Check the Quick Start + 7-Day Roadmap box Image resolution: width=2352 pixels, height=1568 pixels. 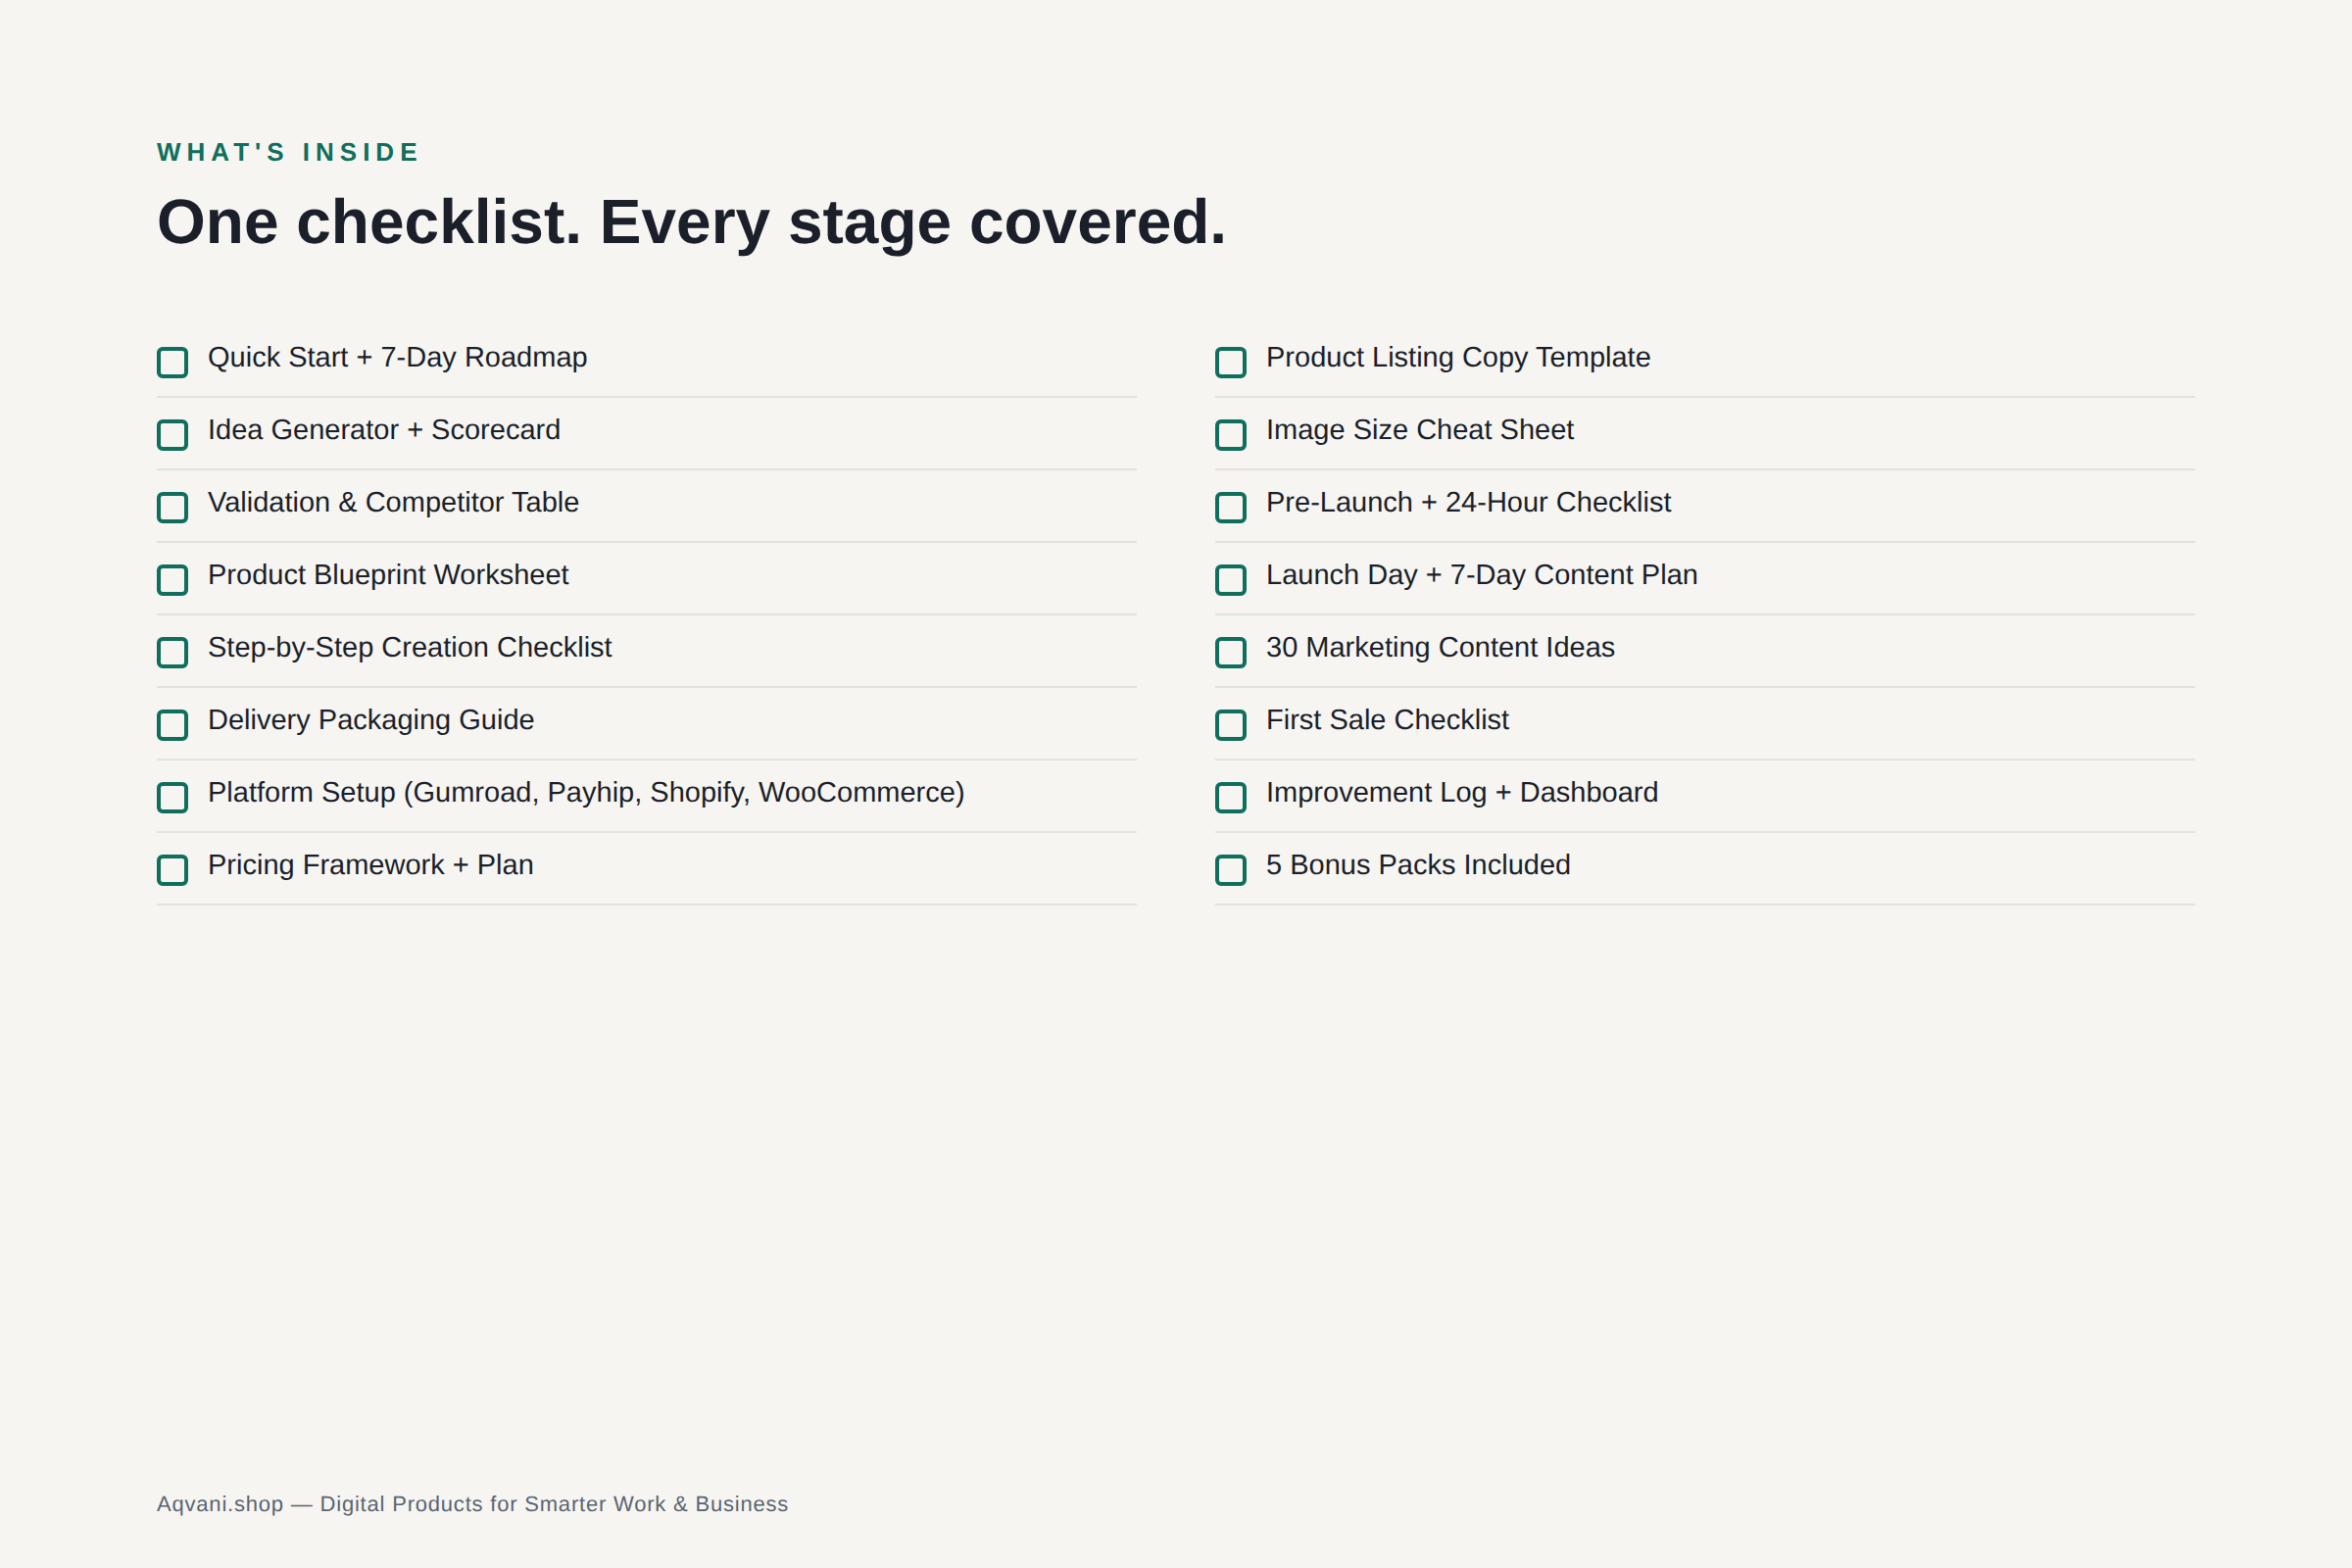pos(172,362)
